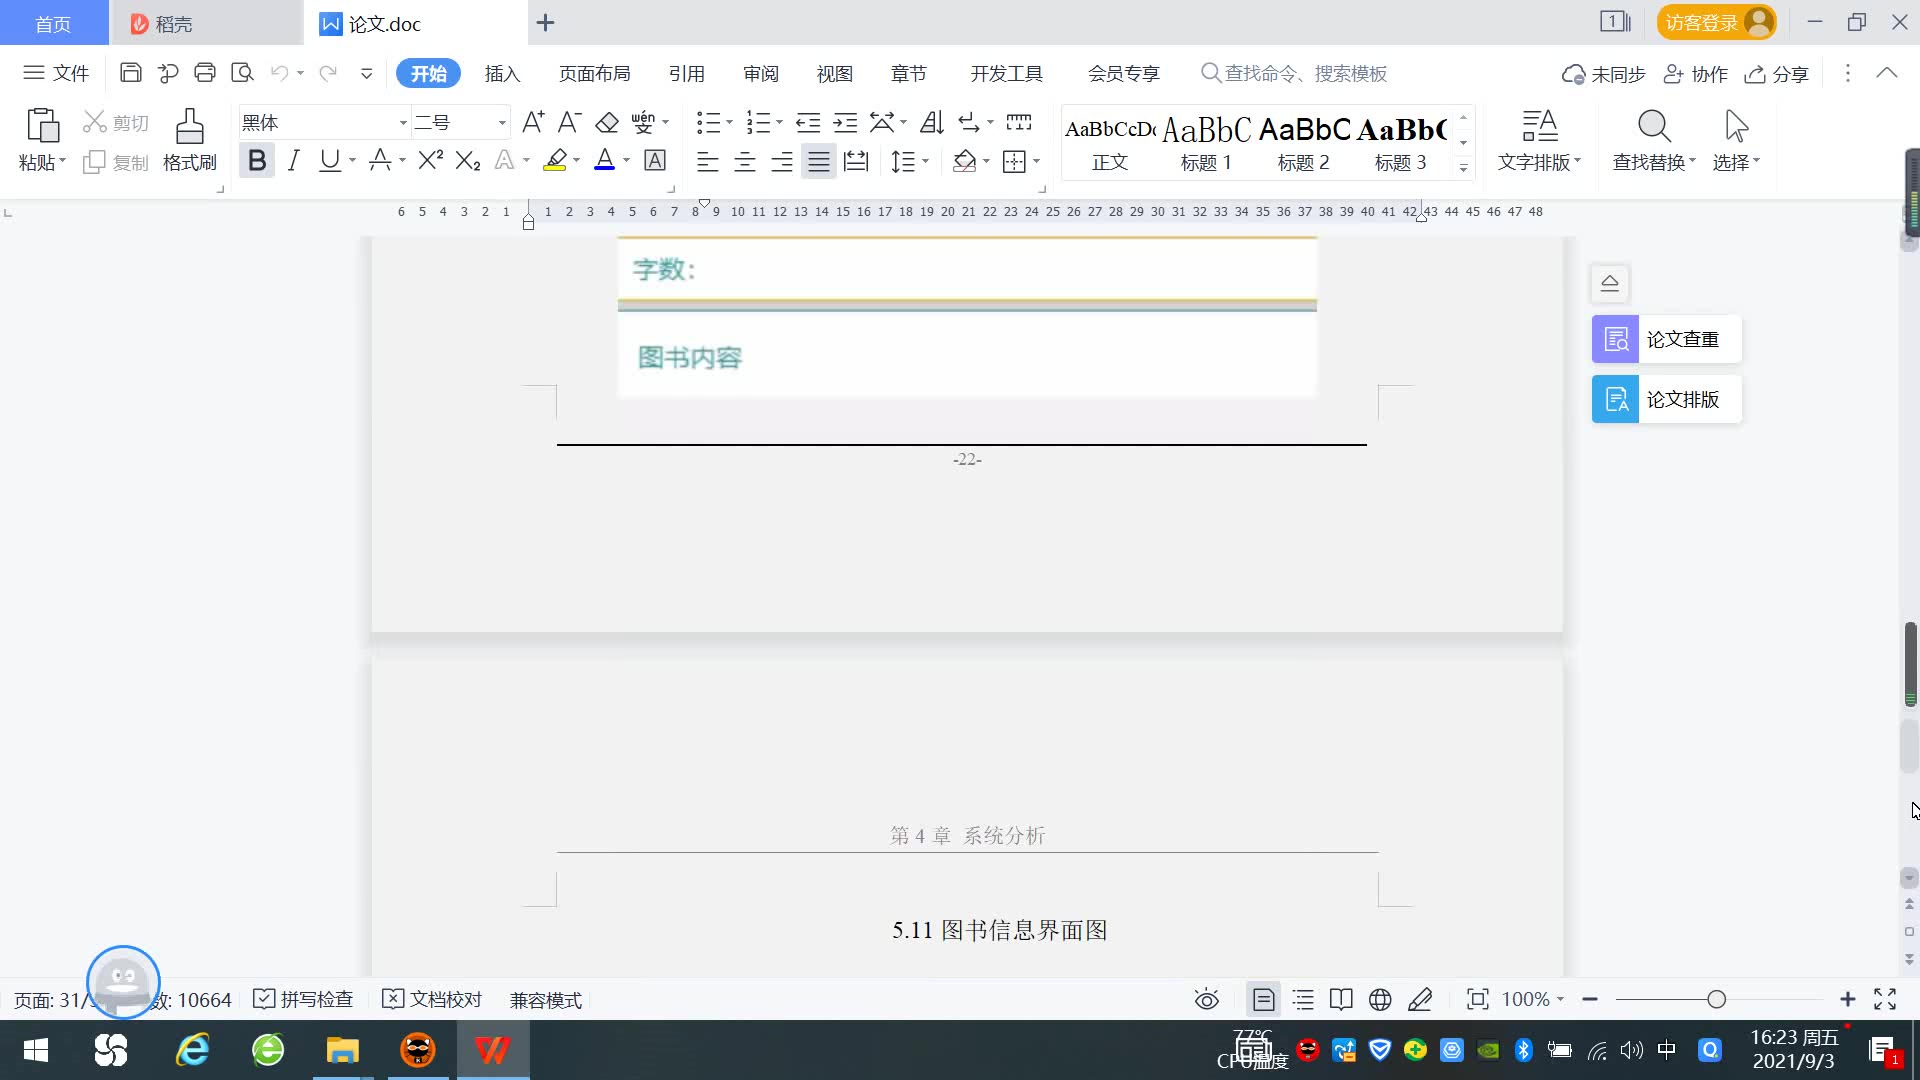1920x1080 pixels.
Task: Click the print icon in quick toolbar
Action: pyautogui.click(x=205, y=73)
